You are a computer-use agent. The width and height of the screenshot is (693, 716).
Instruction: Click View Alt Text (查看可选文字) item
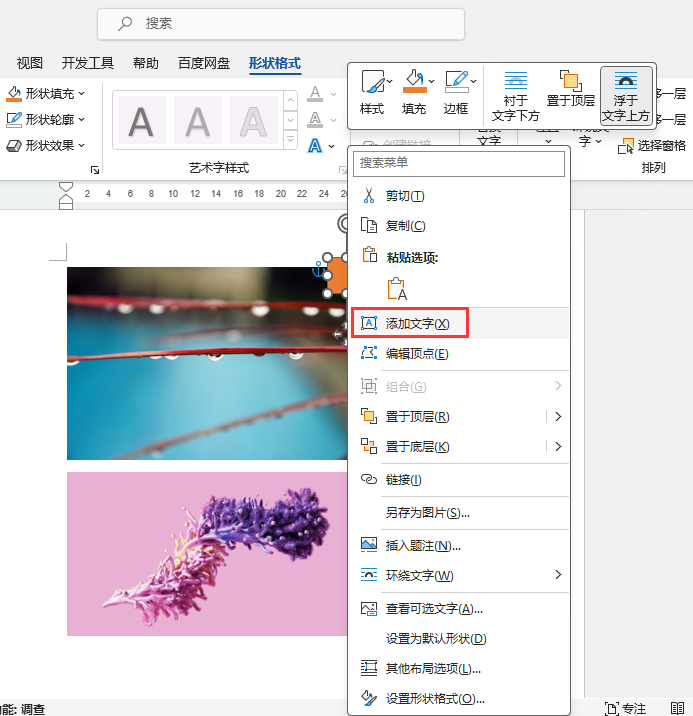pos(459,609)
